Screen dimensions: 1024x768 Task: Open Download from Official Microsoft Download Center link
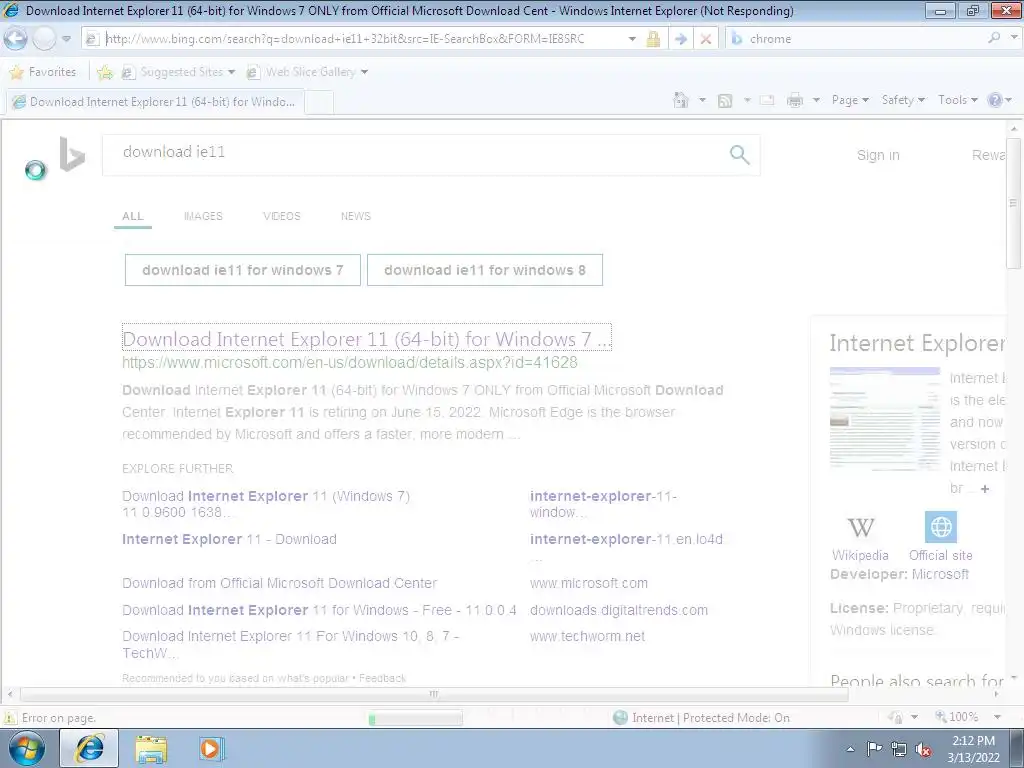[x=280, y=583]
